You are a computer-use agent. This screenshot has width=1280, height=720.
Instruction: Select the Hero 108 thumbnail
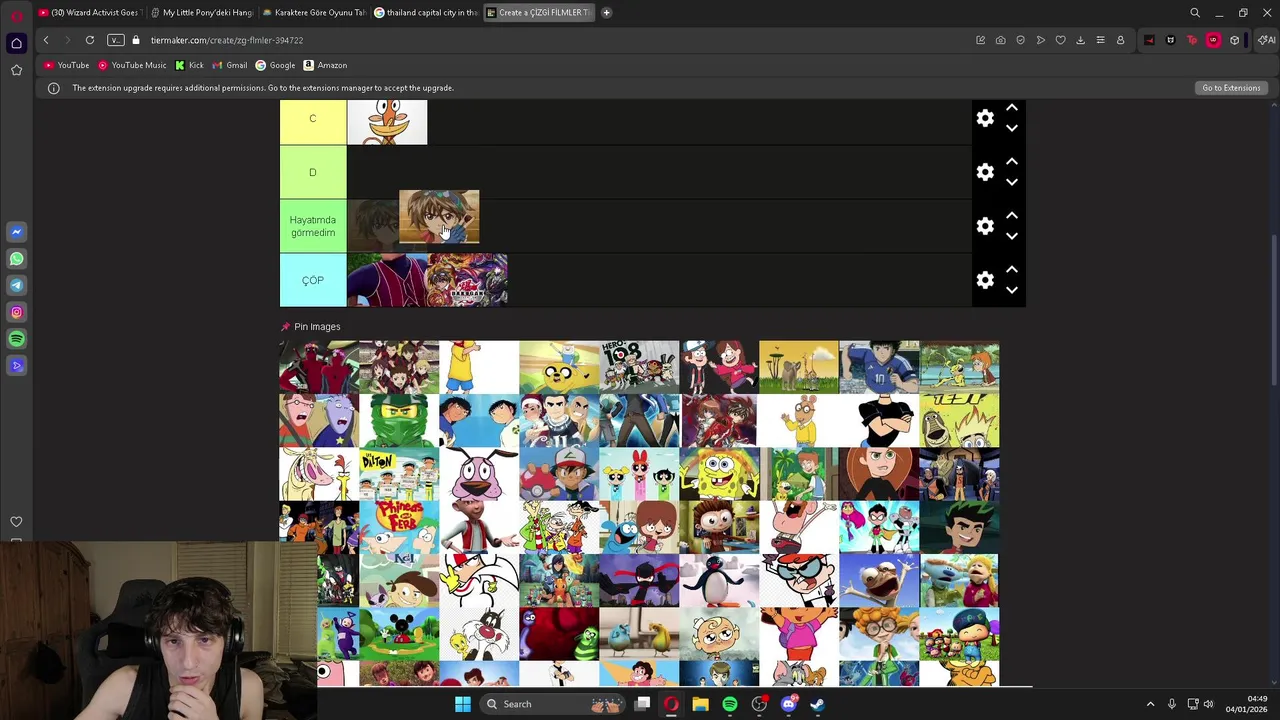(x=639, y=367)
